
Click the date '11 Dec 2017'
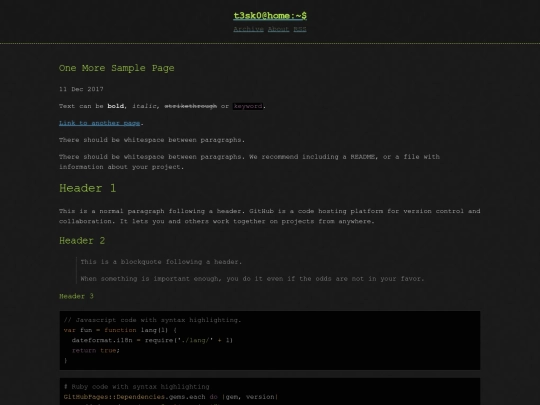tap(81, 89)
